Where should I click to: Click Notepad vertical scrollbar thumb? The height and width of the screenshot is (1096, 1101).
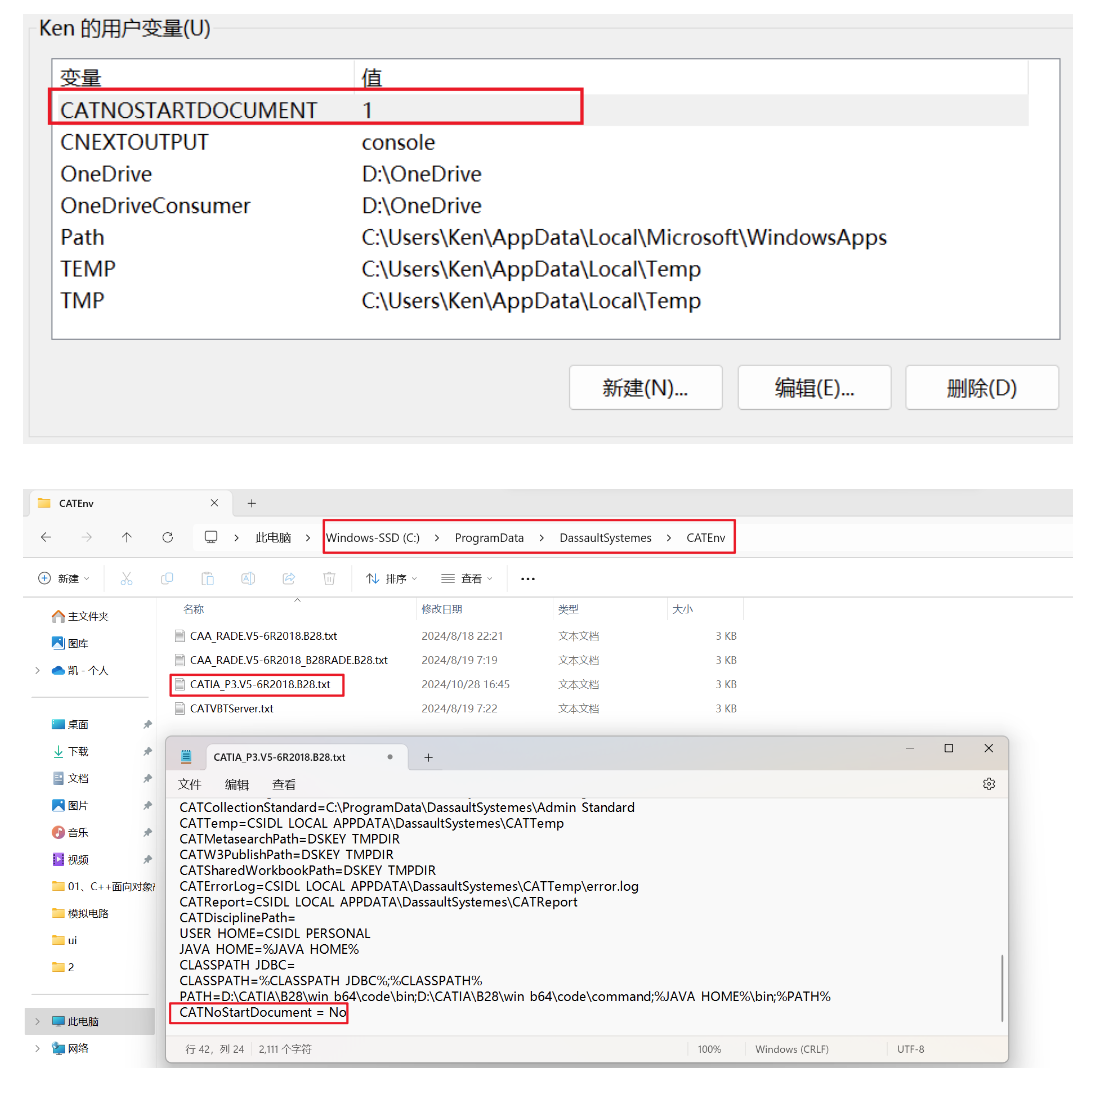click(1002, 988)
